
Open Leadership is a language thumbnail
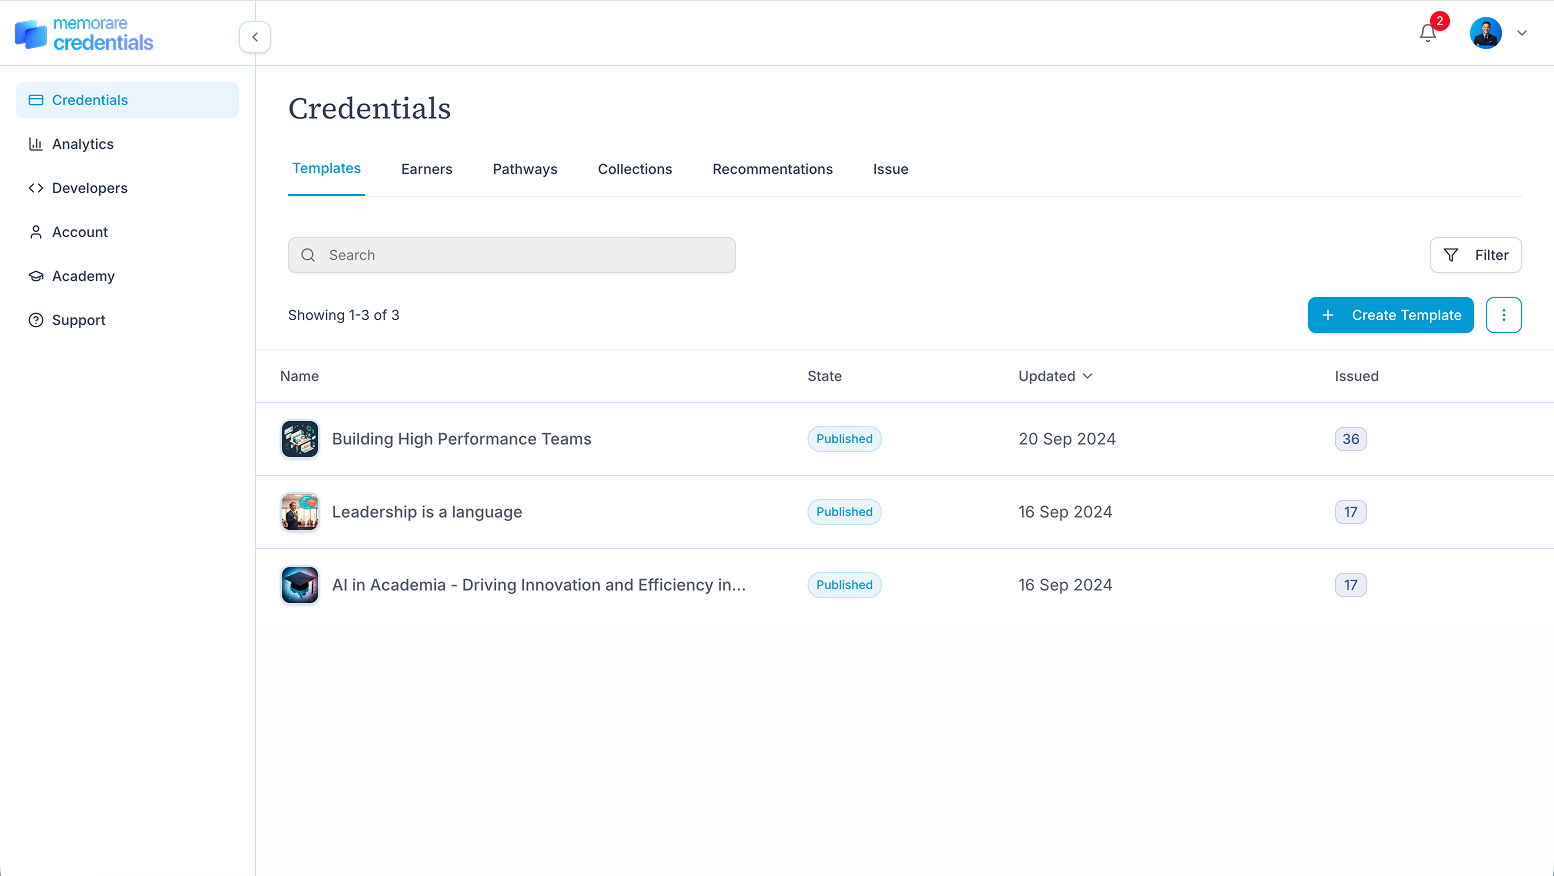pos(300,512)
